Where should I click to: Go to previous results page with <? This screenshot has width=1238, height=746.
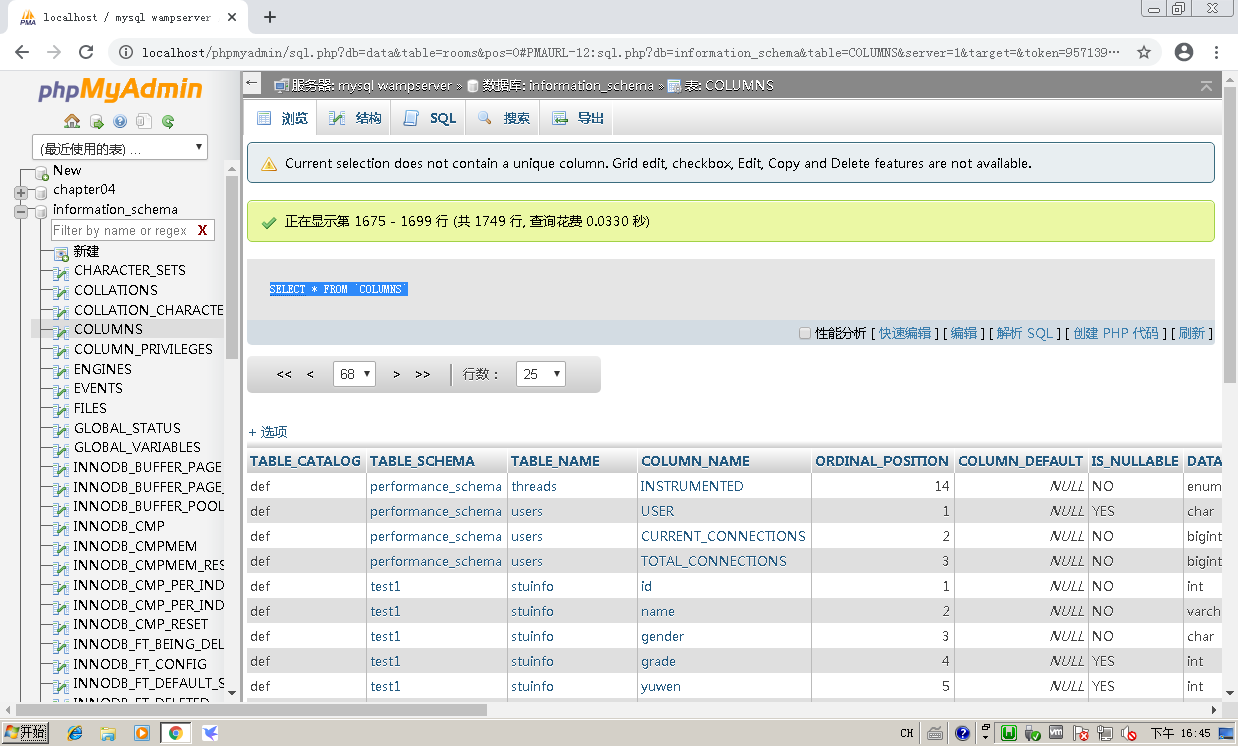coord(310,374)
